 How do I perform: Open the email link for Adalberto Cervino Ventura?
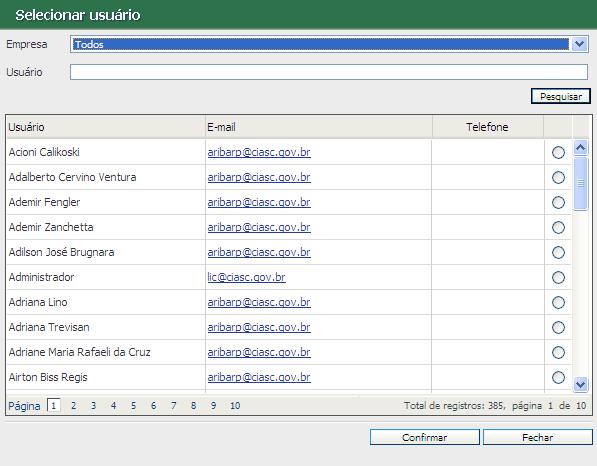(x=259, y=177)
